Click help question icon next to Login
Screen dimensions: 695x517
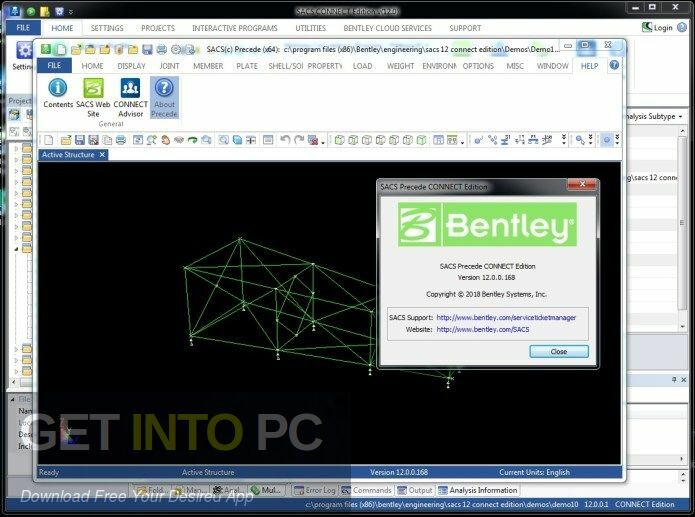[x=682, y=27]
